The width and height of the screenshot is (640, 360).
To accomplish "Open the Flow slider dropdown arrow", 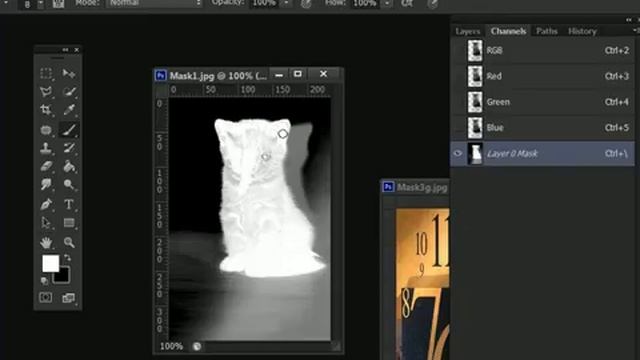I will [x=387, y=3].
